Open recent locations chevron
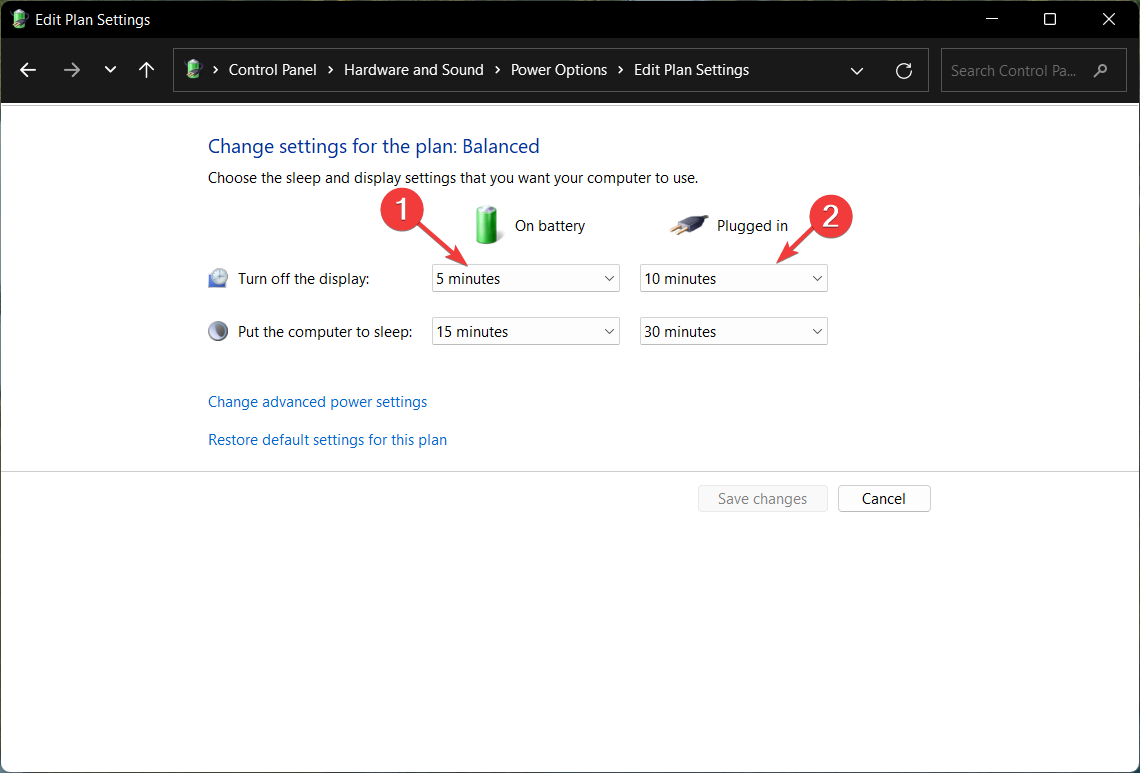Viewport: 1140px width, 773px height. tap(110, 70)
